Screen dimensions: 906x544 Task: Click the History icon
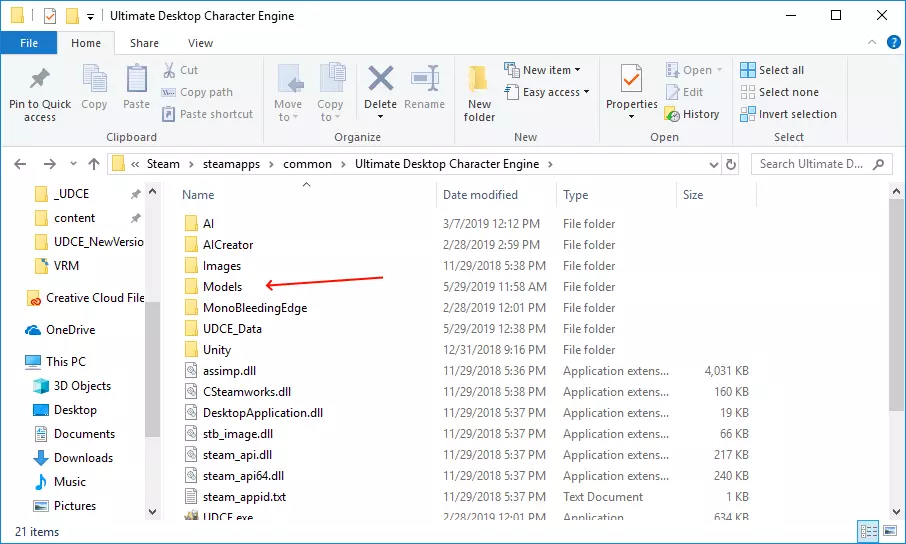672,114
